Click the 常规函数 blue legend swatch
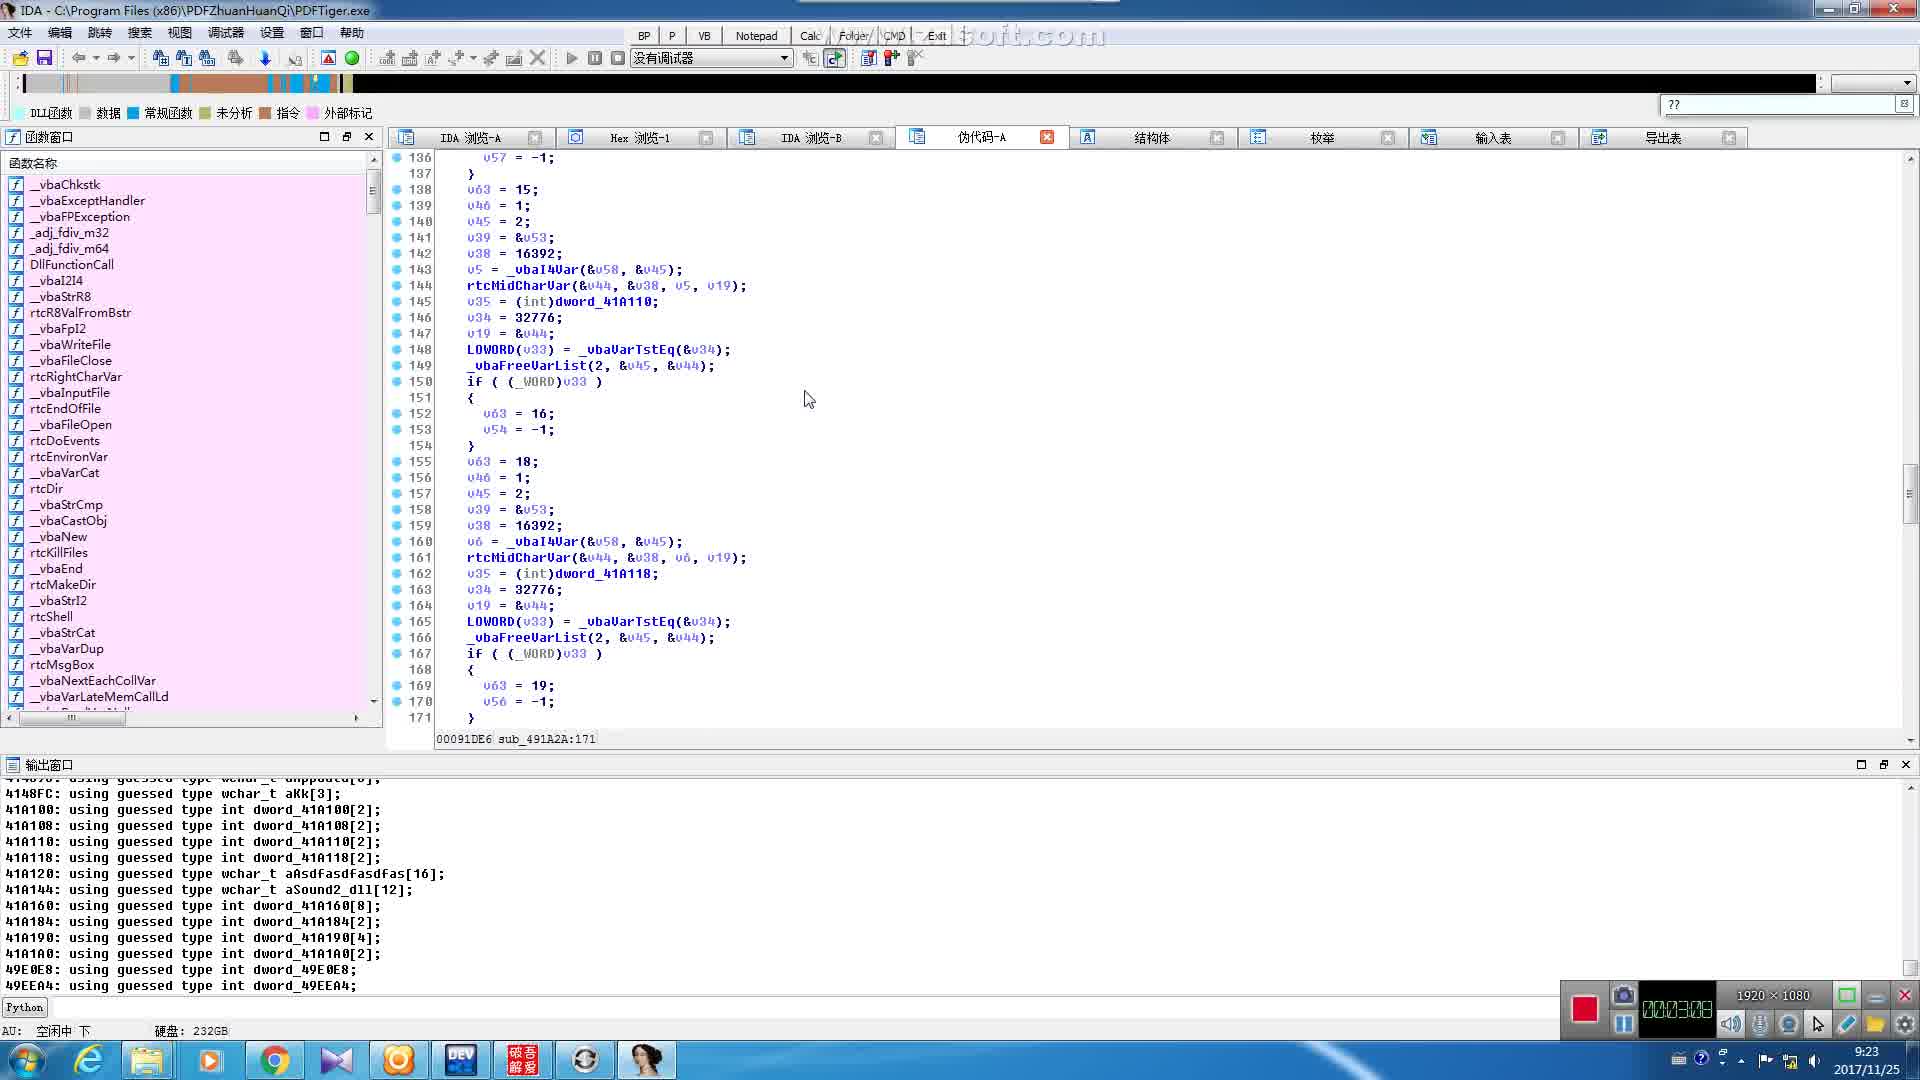 [133, 113]
